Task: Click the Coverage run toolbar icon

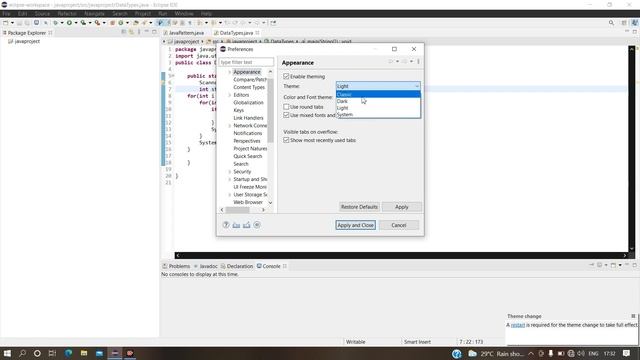Action: [x=83, y=23]
